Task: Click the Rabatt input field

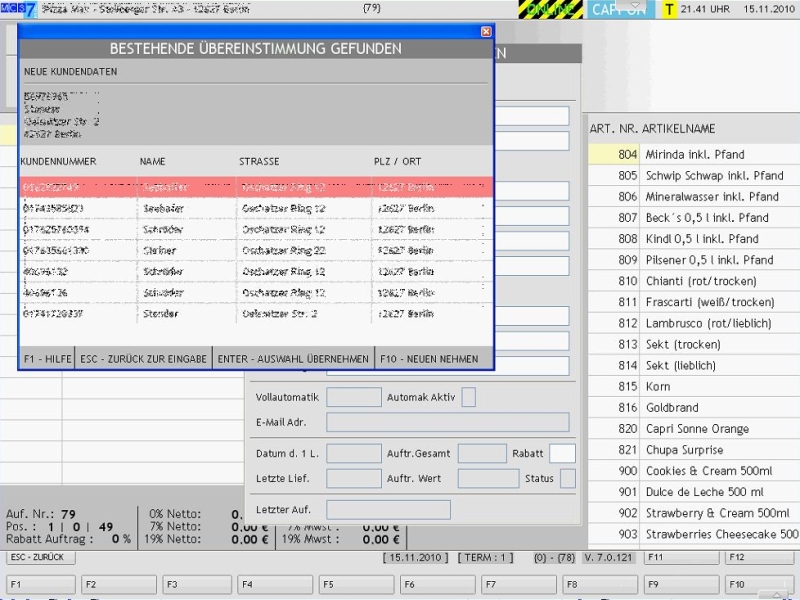Action: (562, 453)
